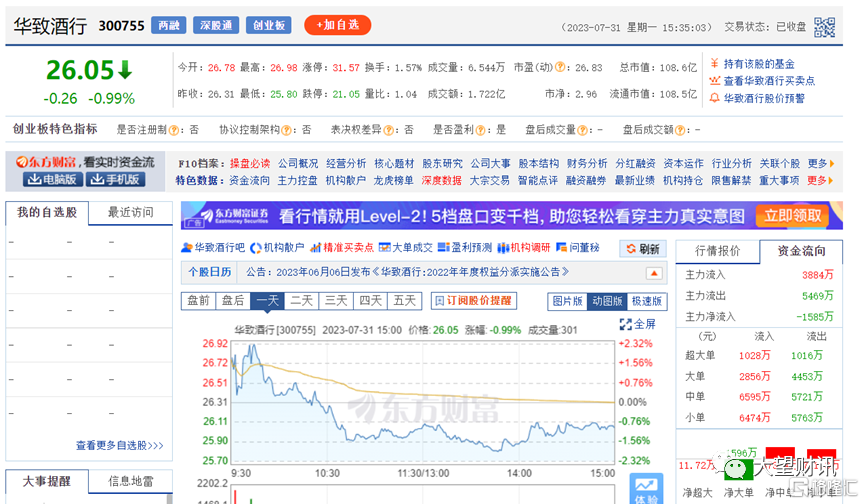864x504 pixels.
Task: Click the help icon beside 盘后成交量
Action: click(x=582, y=130)
